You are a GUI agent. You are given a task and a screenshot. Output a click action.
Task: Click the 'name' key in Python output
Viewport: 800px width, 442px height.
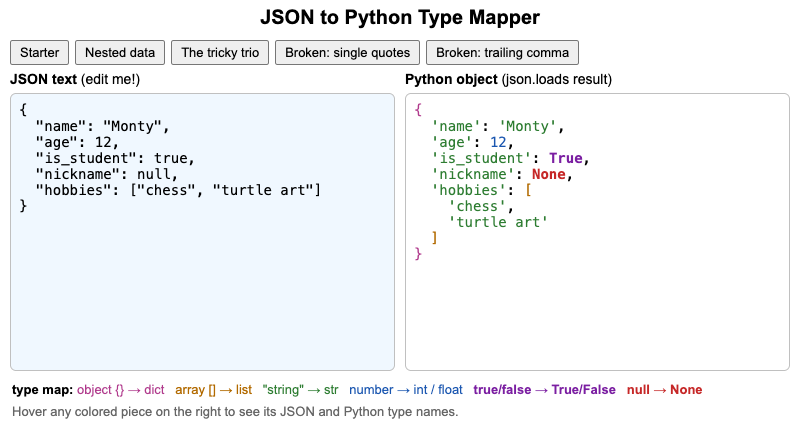456,126
